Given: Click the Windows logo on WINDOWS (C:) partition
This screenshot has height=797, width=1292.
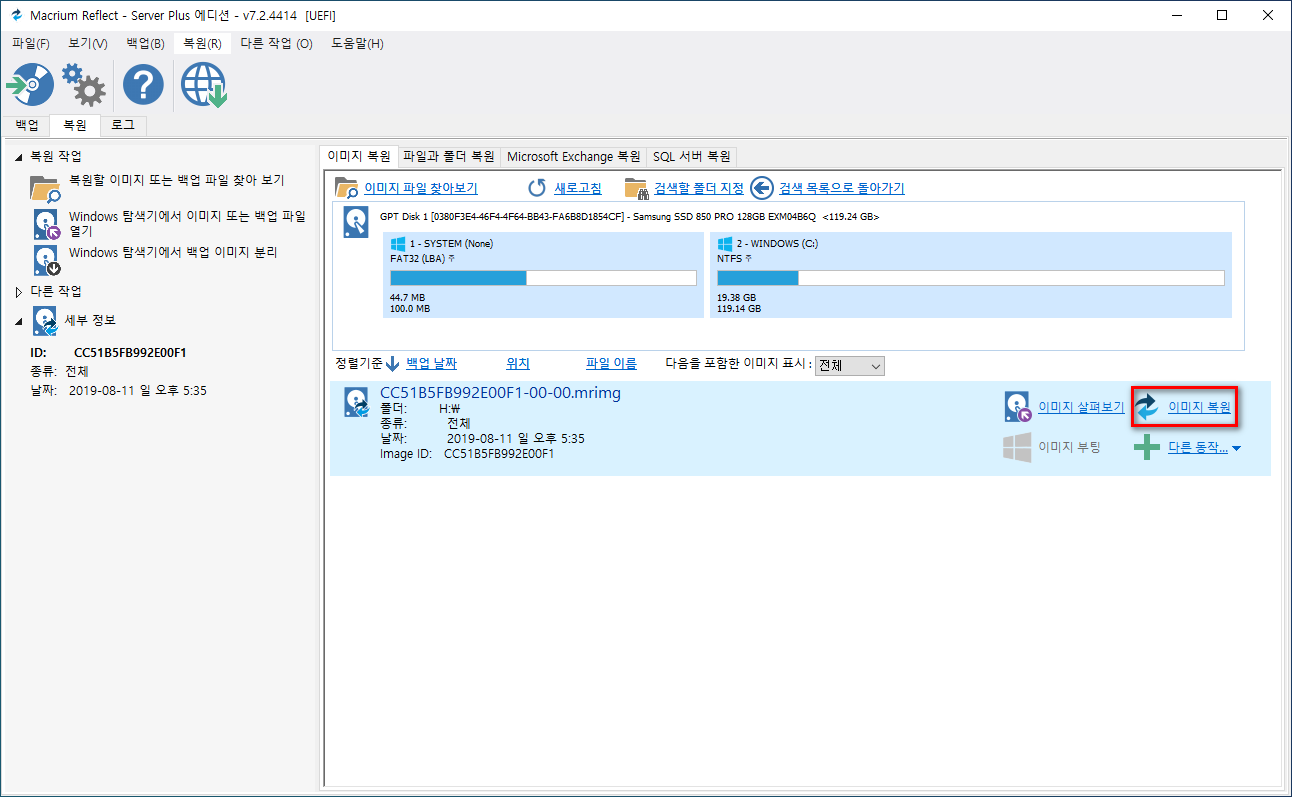Looking at the screenshot, I should click(x=725, y=243).
